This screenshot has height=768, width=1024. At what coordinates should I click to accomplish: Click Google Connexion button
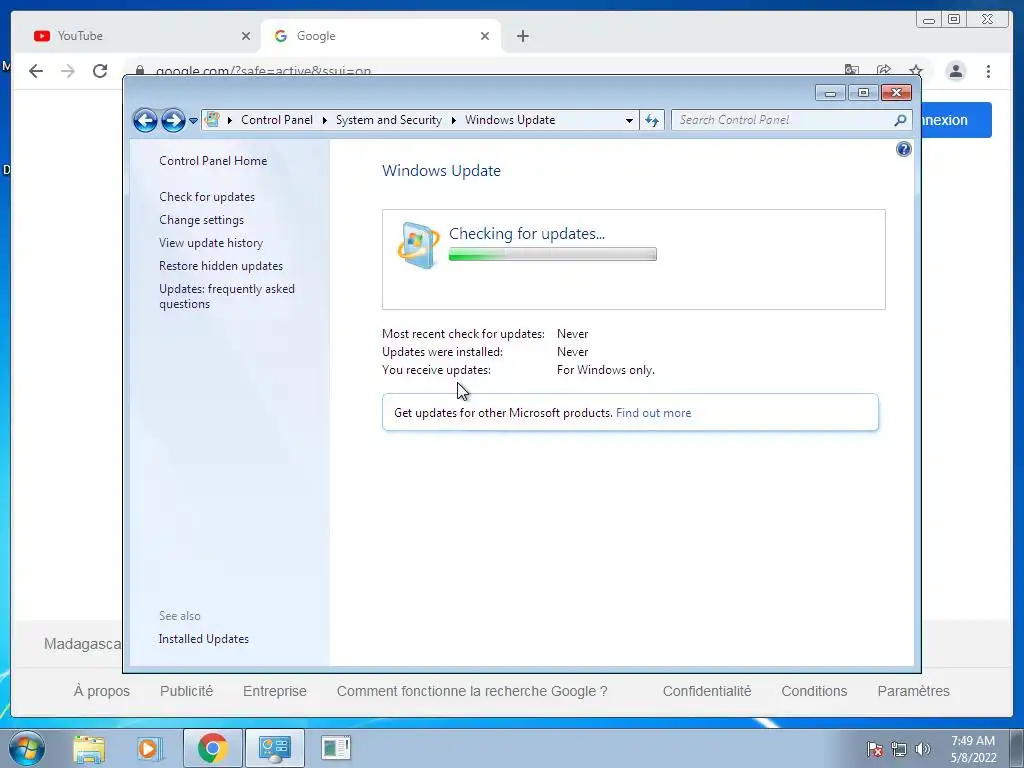[x=956, y=120]
